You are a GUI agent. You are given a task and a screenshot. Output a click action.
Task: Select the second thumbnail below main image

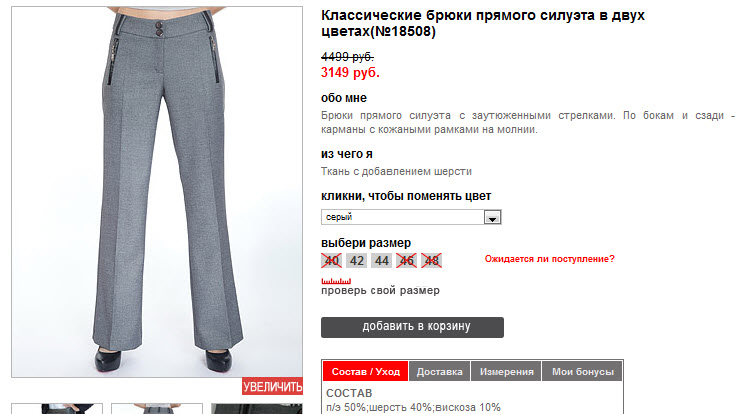[157, 408]
